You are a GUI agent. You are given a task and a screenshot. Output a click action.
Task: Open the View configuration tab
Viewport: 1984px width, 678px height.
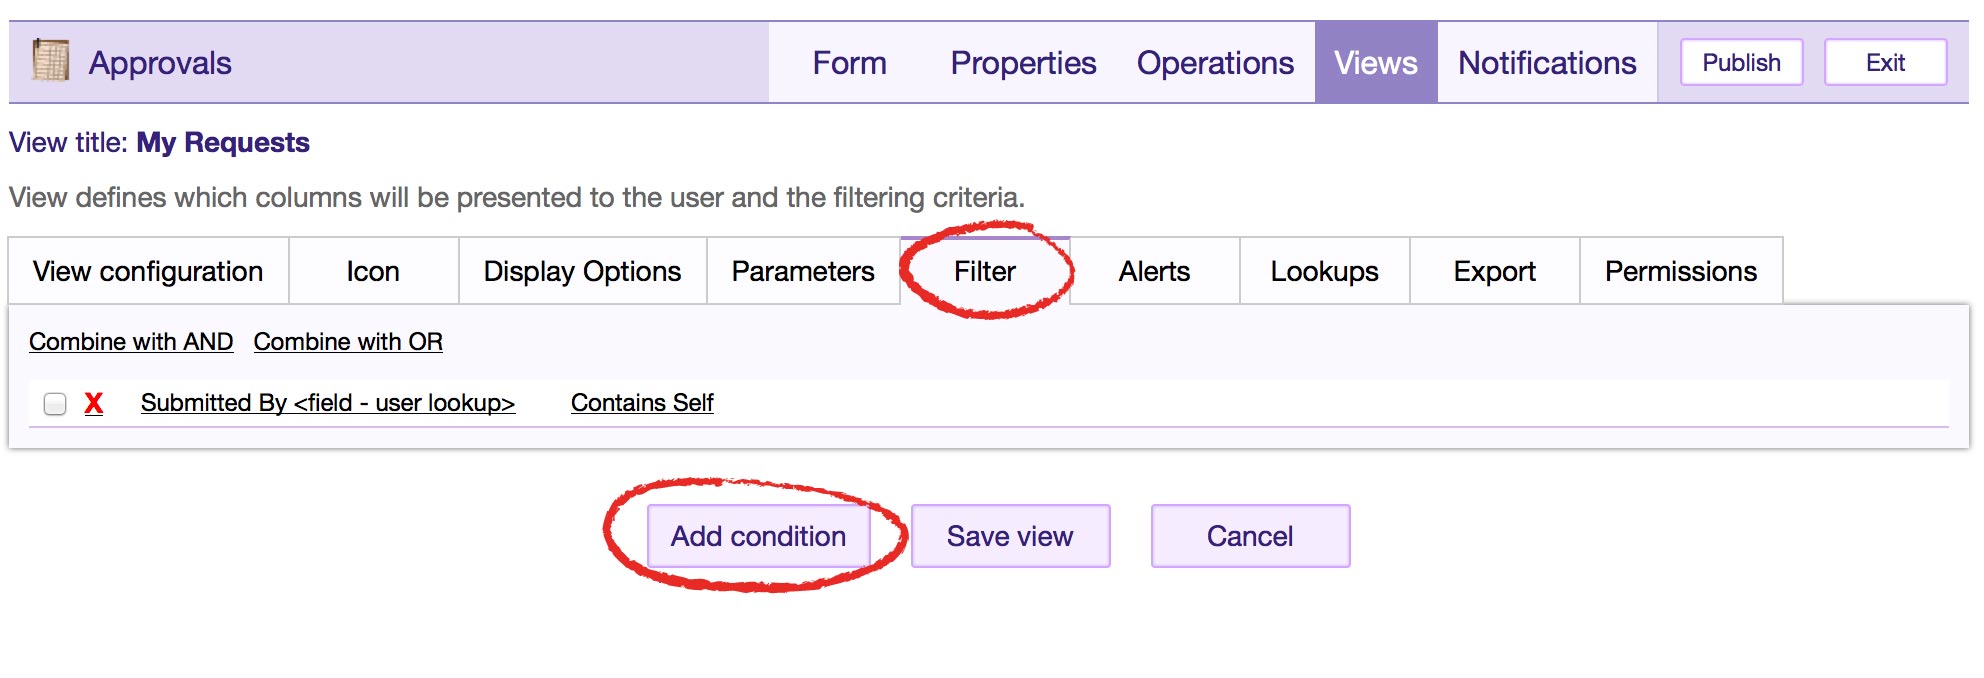click(148, 271)
